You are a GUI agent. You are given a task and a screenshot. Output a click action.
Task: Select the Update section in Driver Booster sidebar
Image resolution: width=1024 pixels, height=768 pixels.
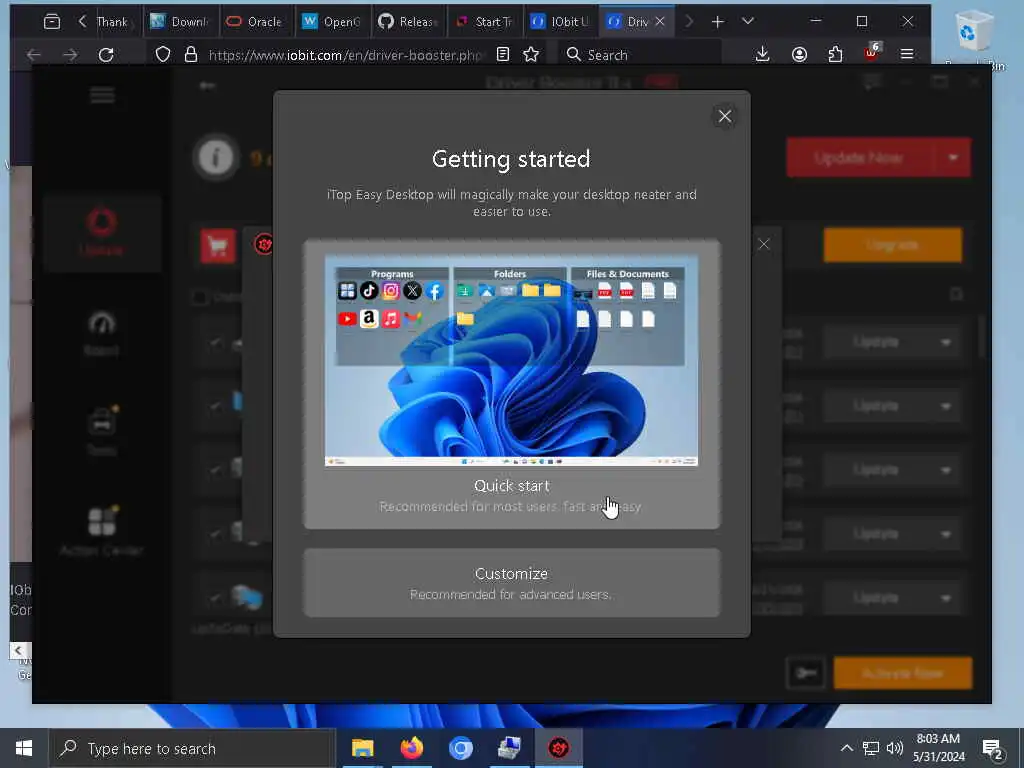pyautogui.click(x=102, y=232)
